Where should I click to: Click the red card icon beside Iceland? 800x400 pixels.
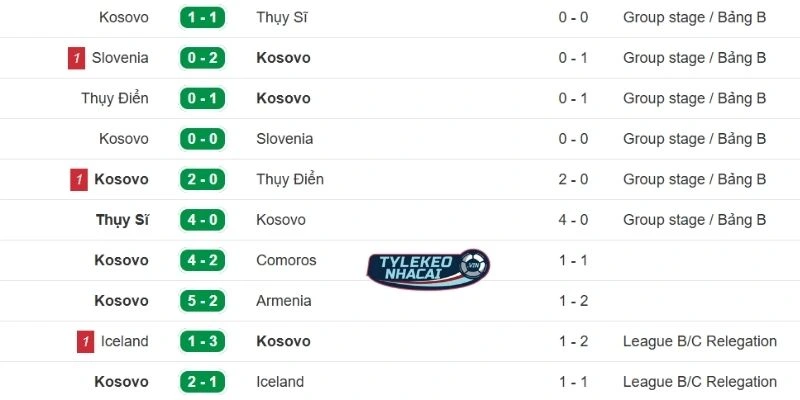pos(84,342)
